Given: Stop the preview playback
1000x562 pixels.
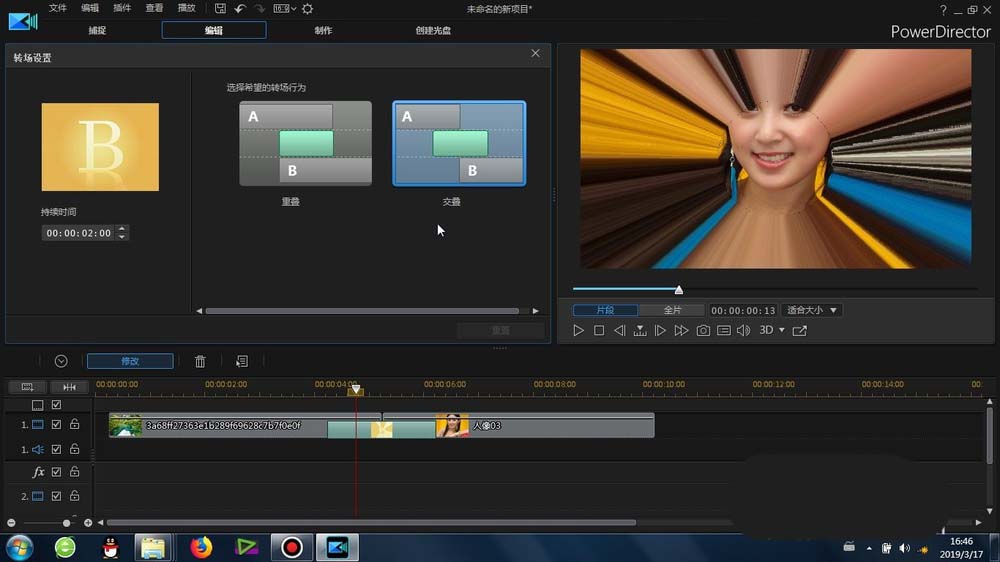Looking at the screenshot, I should pyautogui.click(x=599, y=330).
